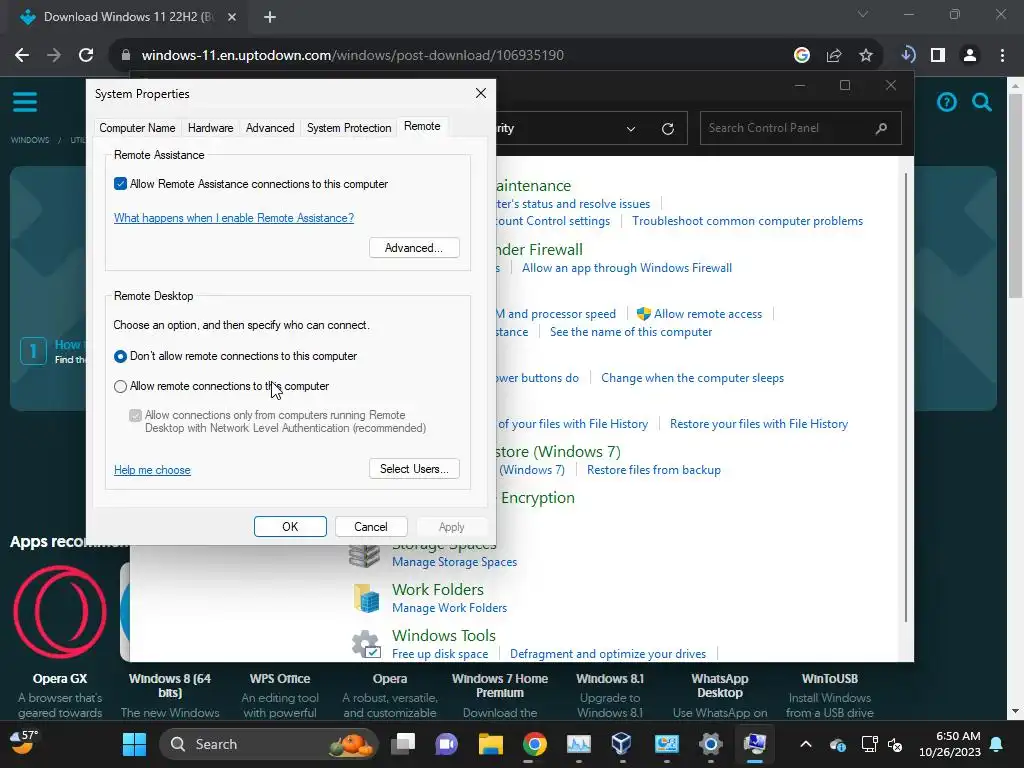Select the Remote tab
Screen dimensions: 1024x768
click(x=422, y=126)
